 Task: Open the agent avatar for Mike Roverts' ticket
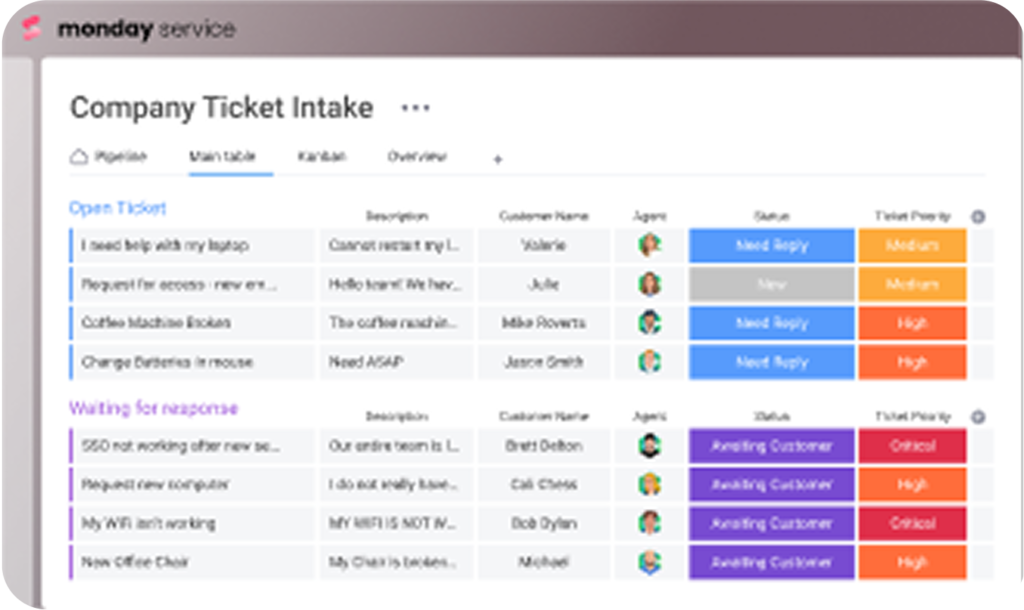tap(649, 323)
